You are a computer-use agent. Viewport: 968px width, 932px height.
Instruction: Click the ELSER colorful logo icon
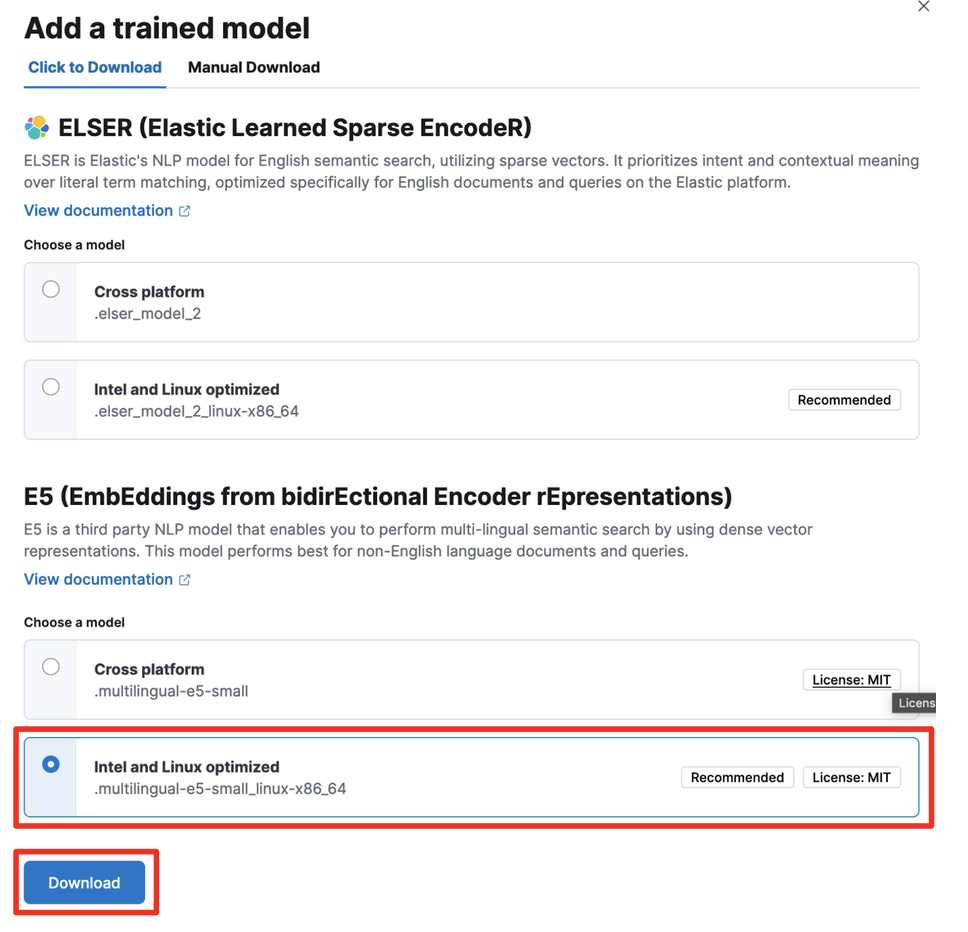[x=37, y=128]
